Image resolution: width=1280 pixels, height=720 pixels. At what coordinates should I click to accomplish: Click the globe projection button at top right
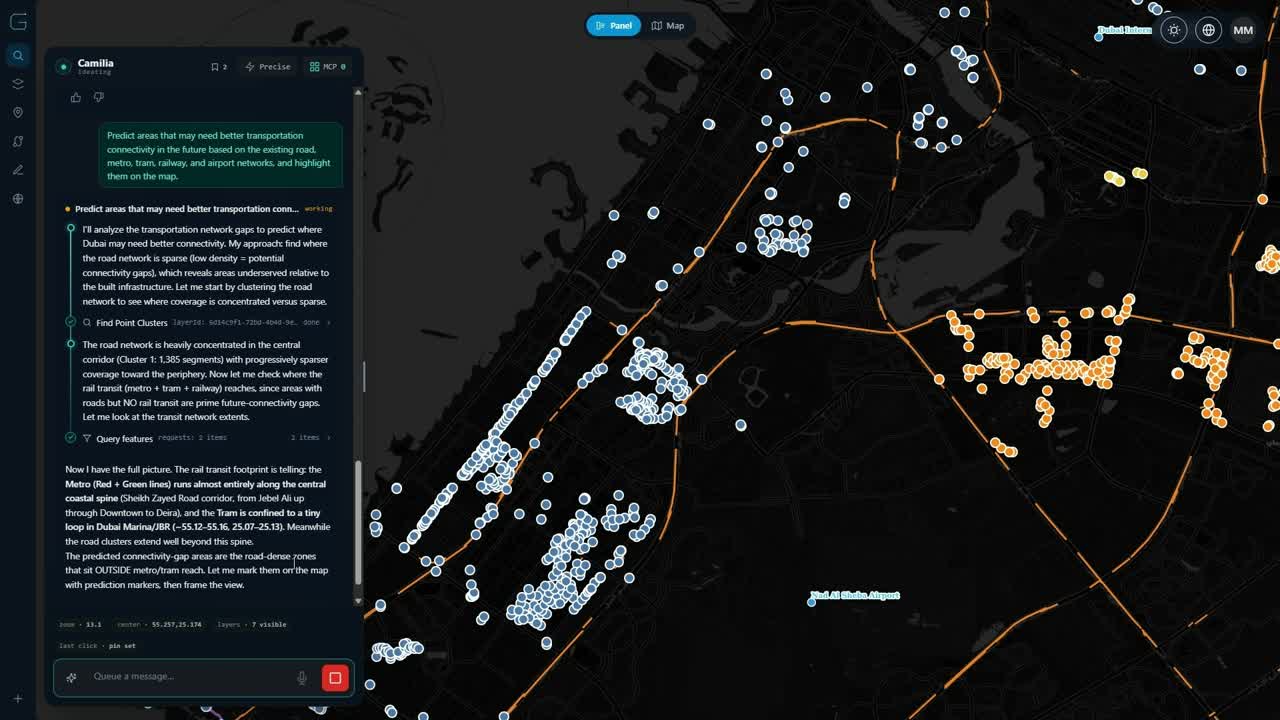tap(1209, 30)
